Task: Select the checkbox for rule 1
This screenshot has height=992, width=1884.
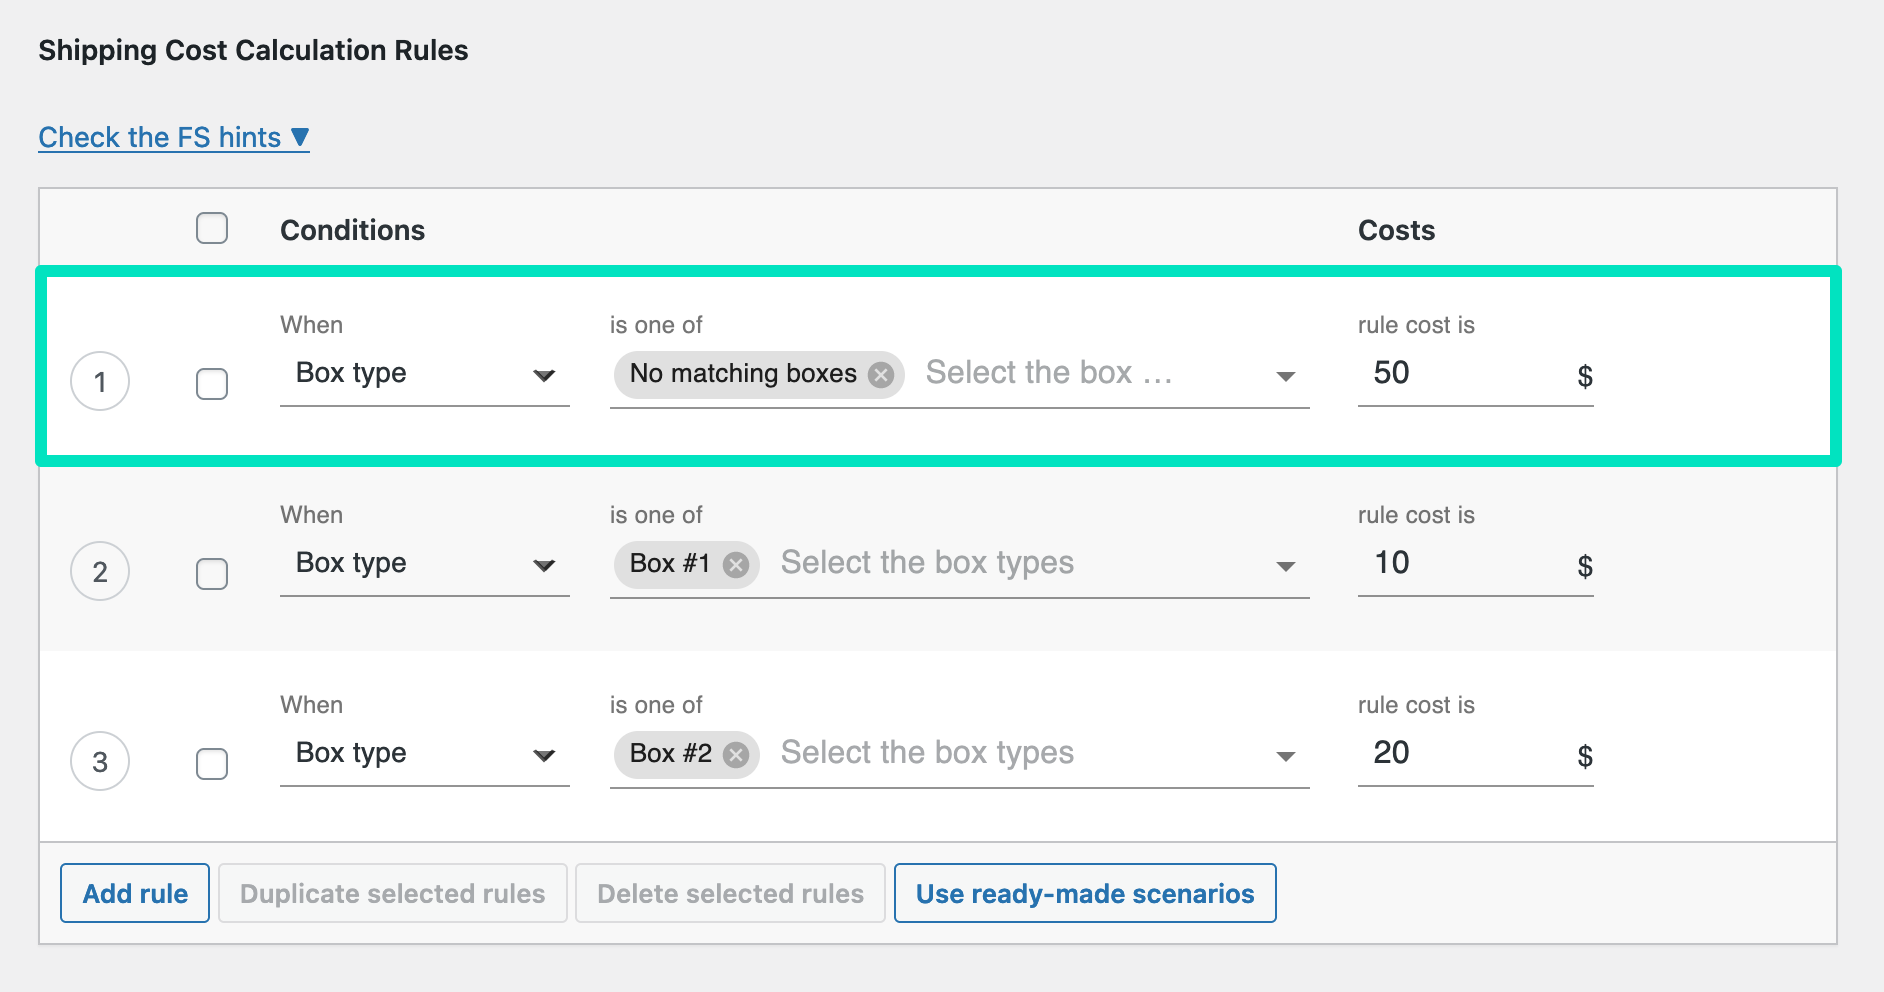Action: (x=212, y=383)
